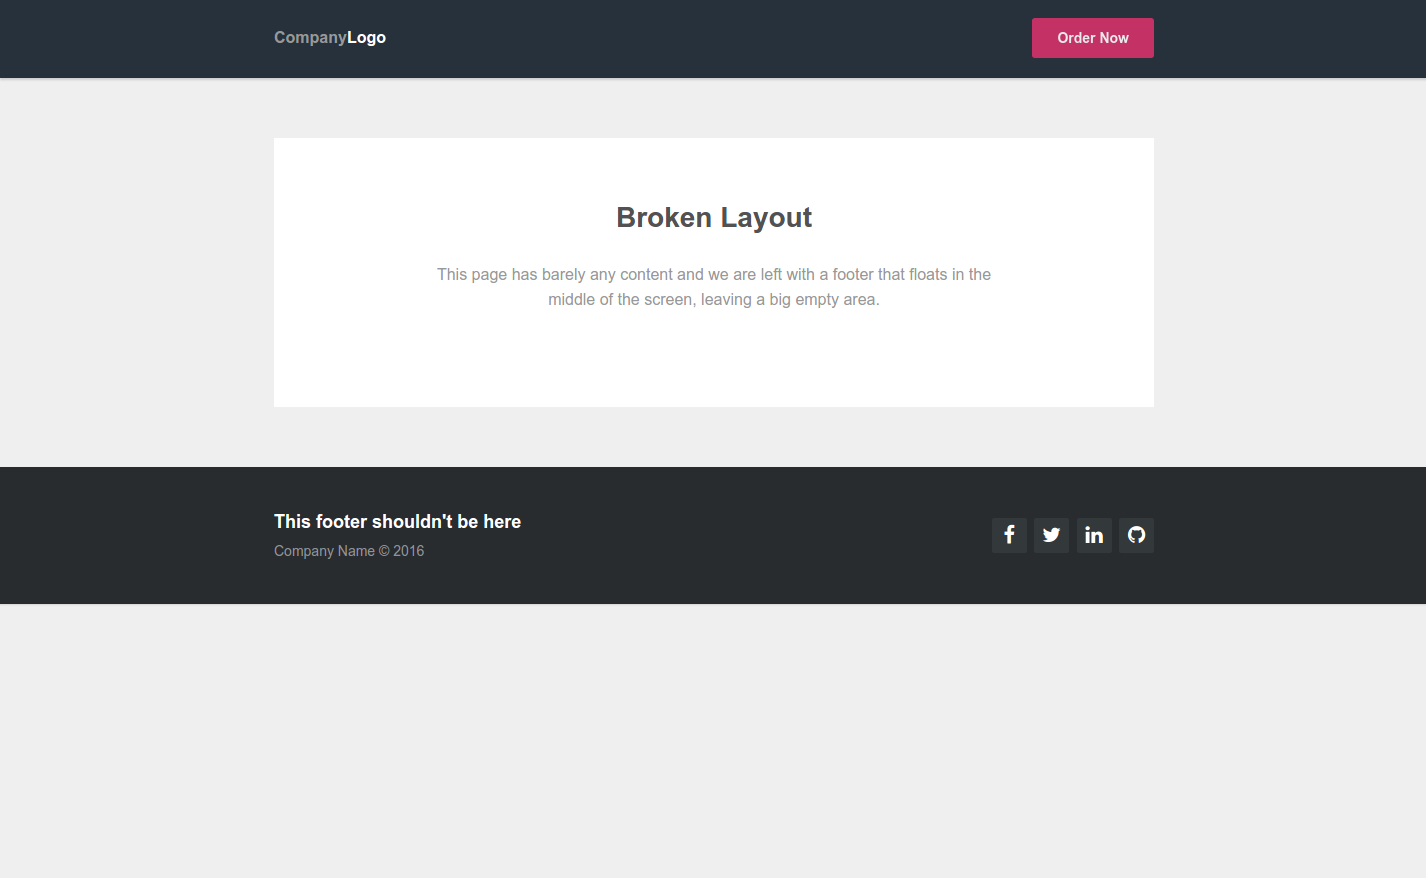Click the white word Logo in the header
This screenshot has width=1426, height=878.
[x=367, y=38]
